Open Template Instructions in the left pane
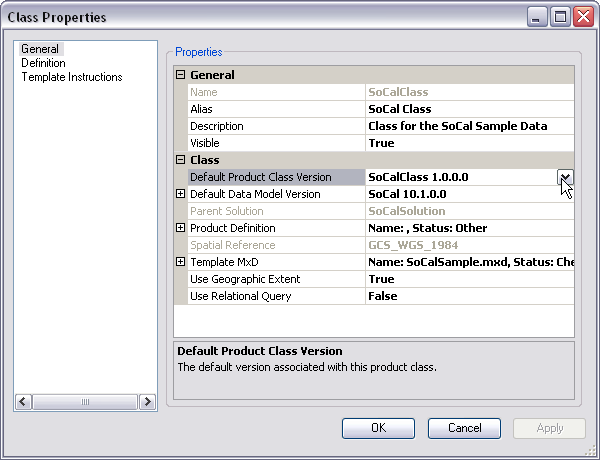 coord(72,77)
